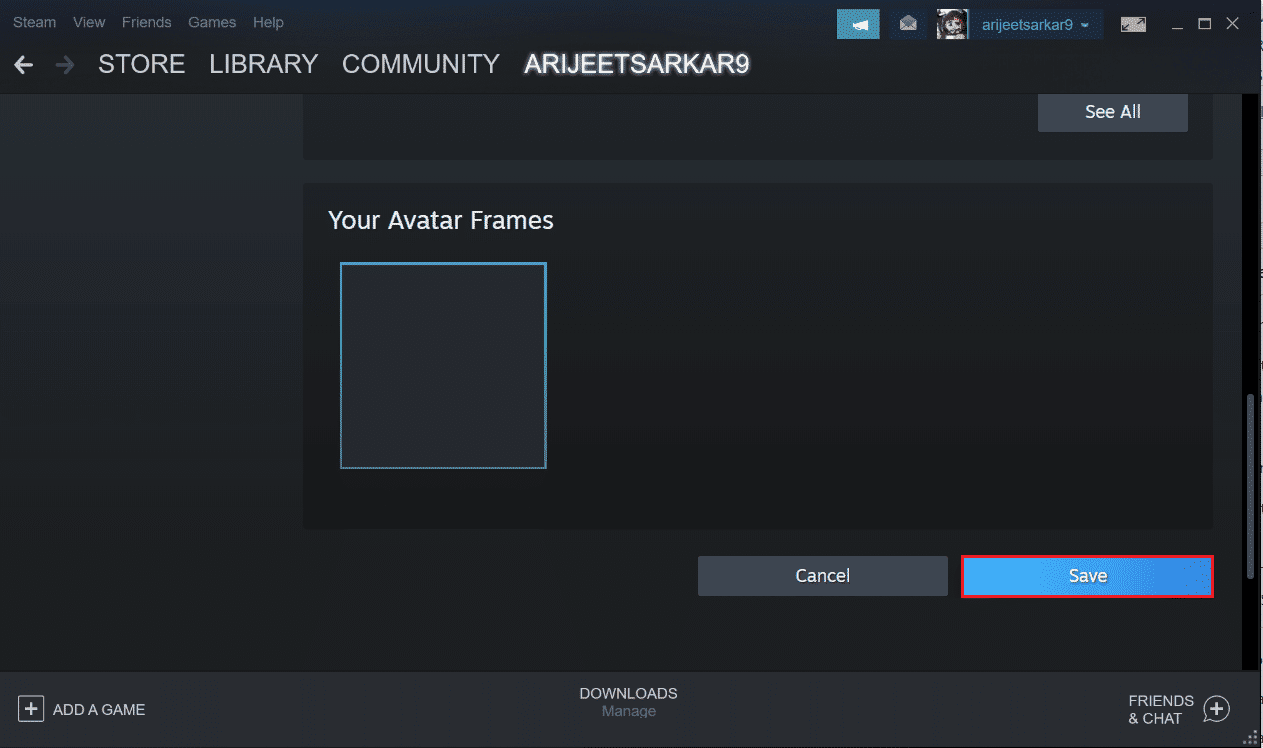The width and height of the screenshot is (1263, 748).
Task: Enter Big Picture mode using the arrows icon
Action: tap(1132, 23)
